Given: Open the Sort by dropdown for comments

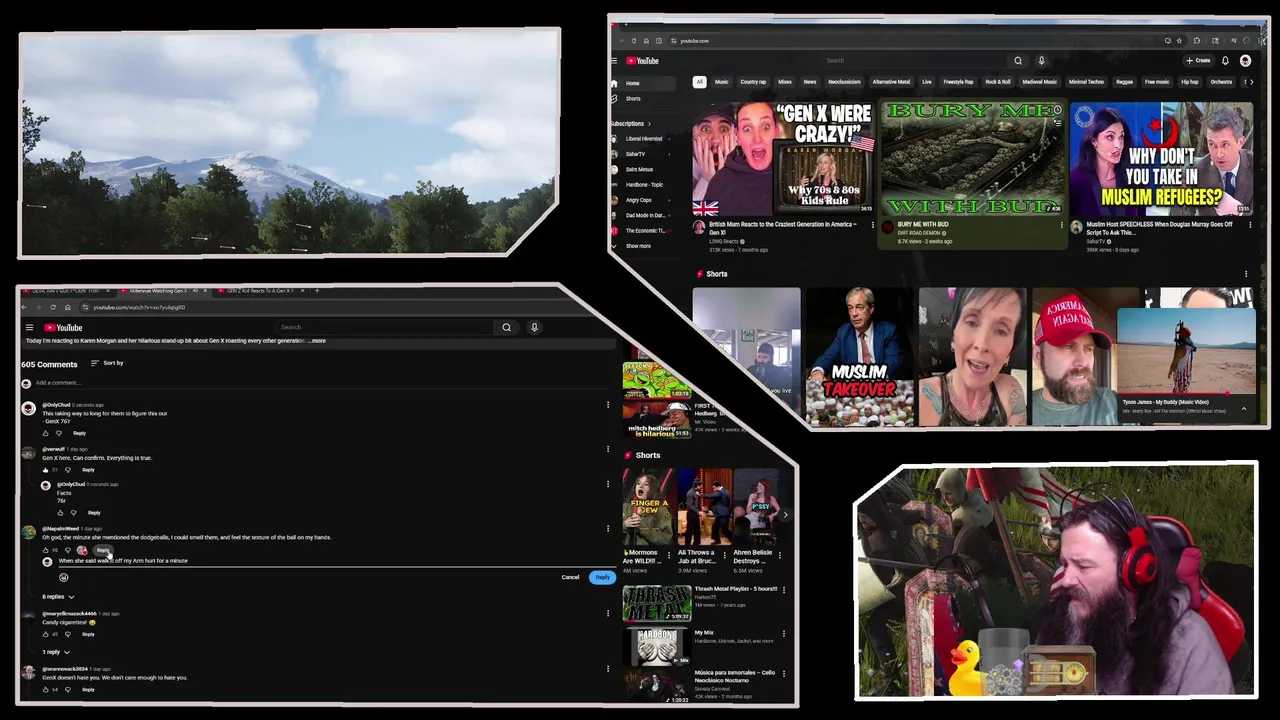Looking at the screenshot, I should point(107,363).
